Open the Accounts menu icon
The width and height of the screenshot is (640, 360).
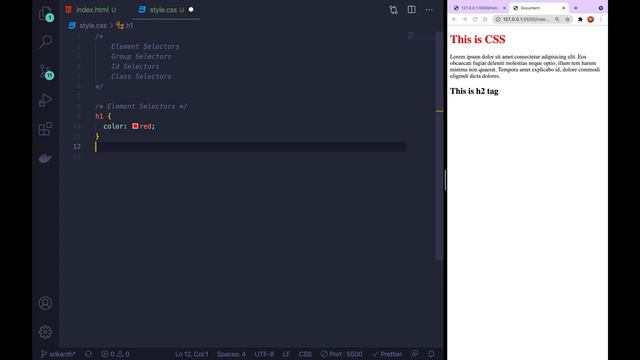point(45,303)
